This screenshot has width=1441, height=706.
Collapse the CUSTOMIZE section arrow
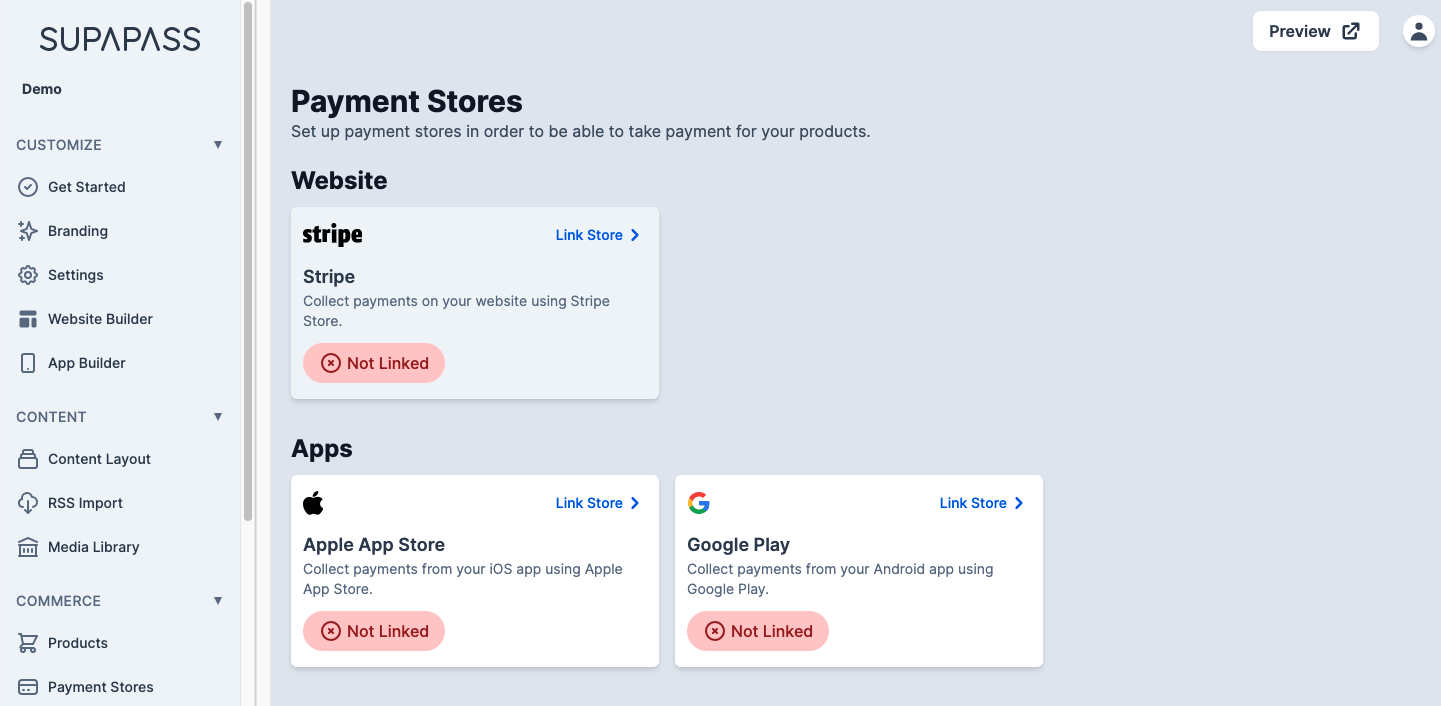[218, 145]
